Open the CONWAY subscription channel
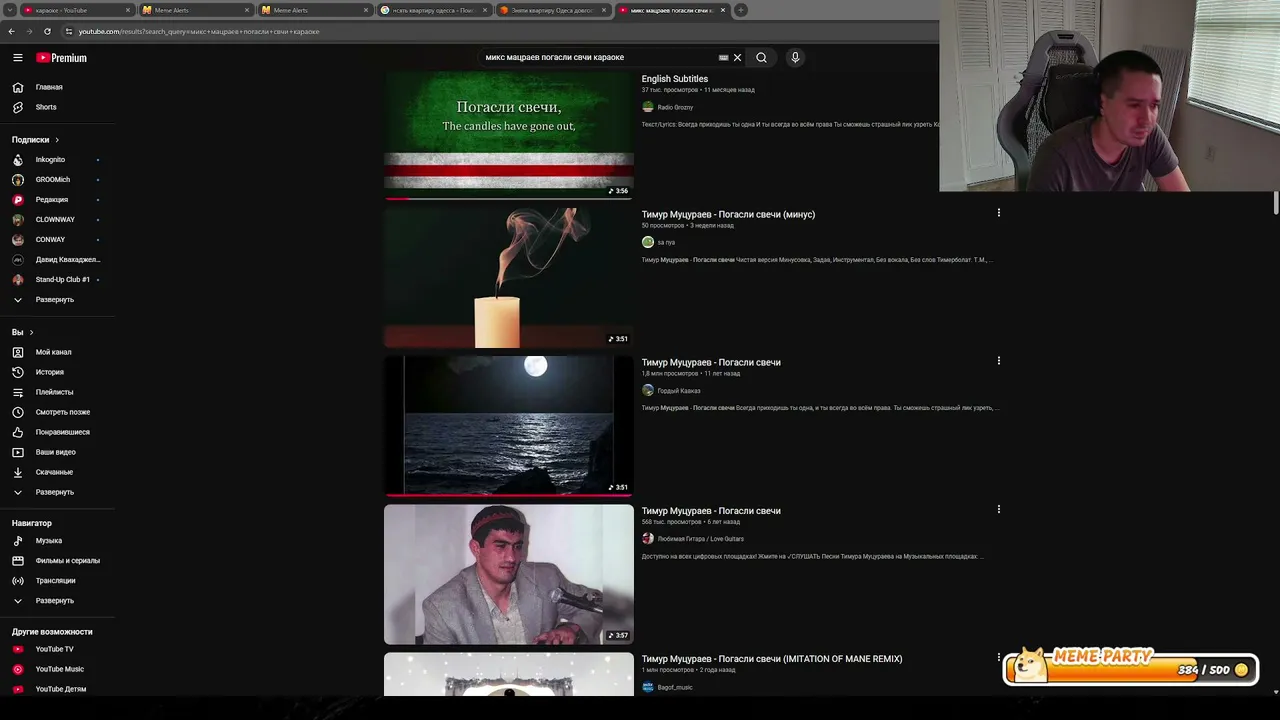 coord(57,240)
